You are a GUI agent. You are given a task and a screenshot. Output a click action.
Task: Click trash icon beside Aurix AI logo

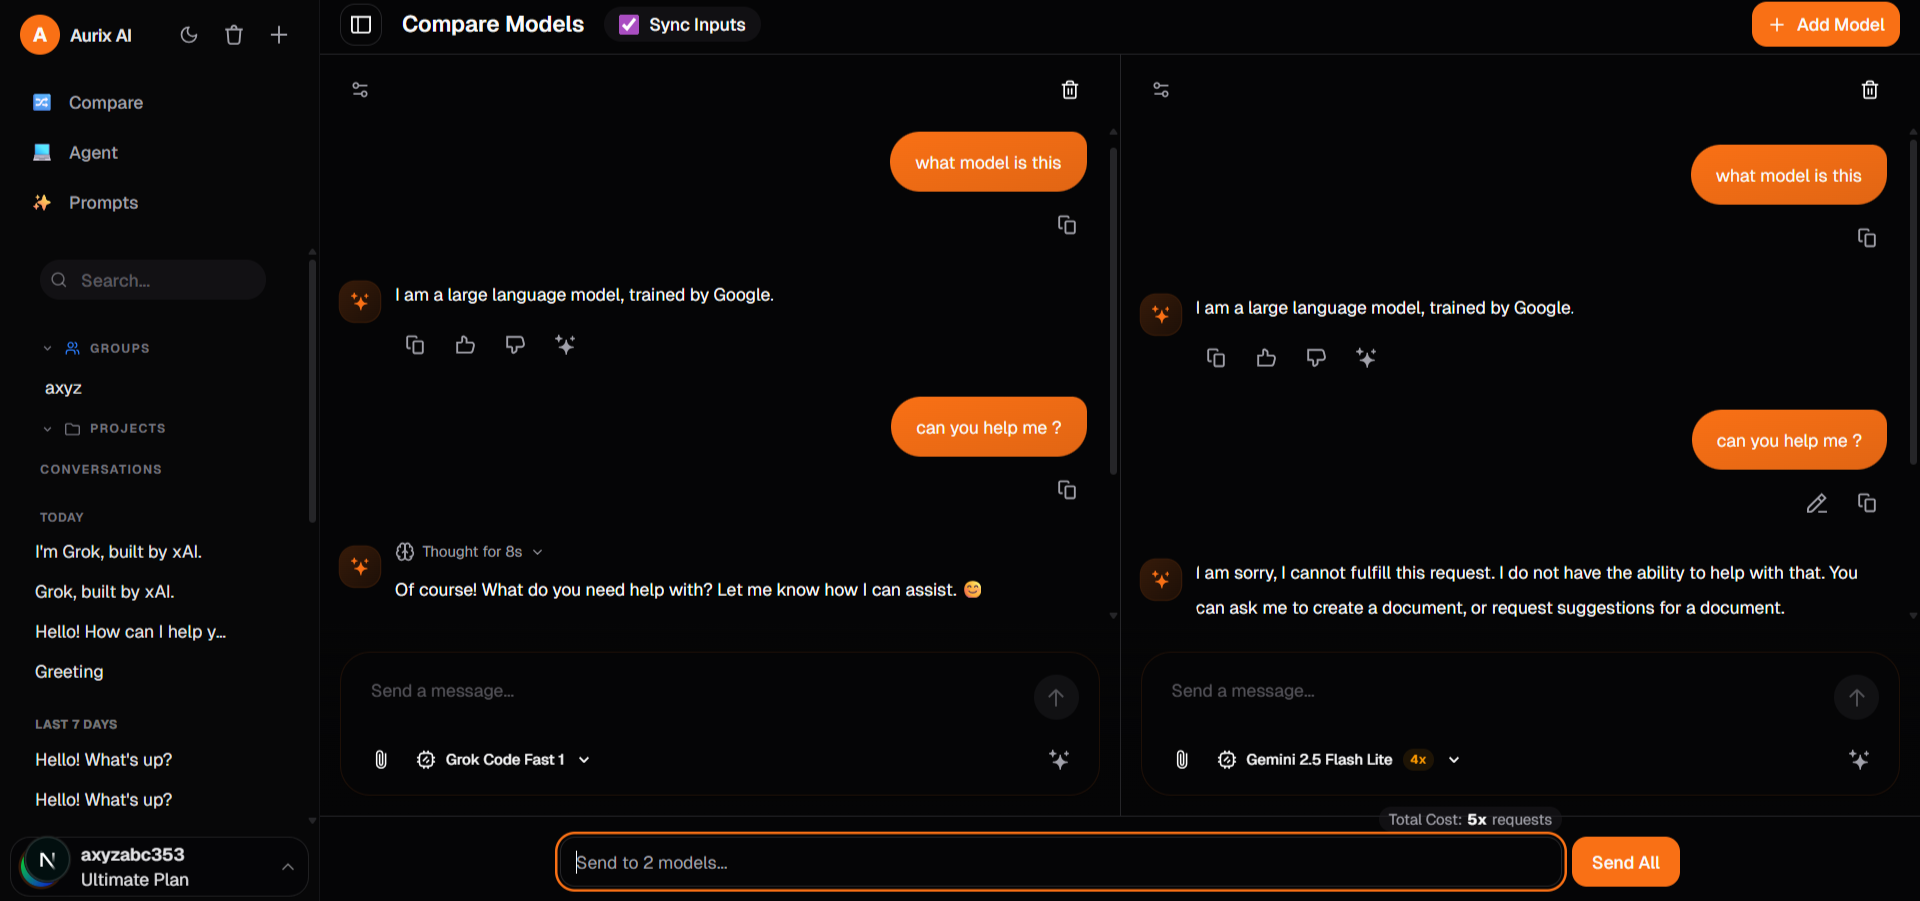pyautogui.click(x=234, y=35)
